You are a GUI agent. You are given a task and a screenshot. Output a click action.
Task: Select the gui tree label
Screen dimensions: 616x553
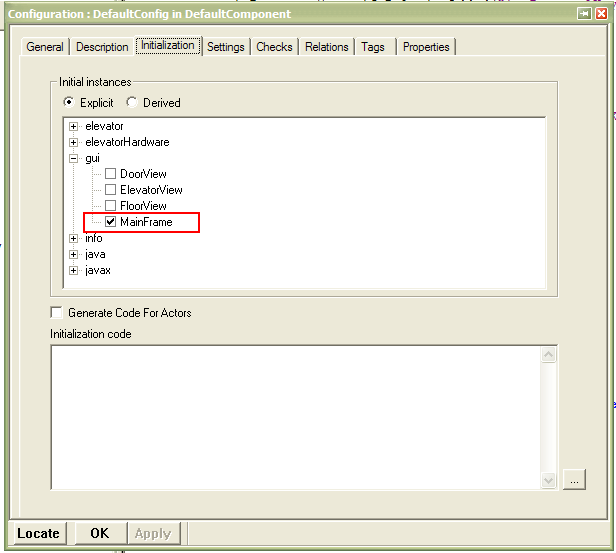click(x=92, y=158)
